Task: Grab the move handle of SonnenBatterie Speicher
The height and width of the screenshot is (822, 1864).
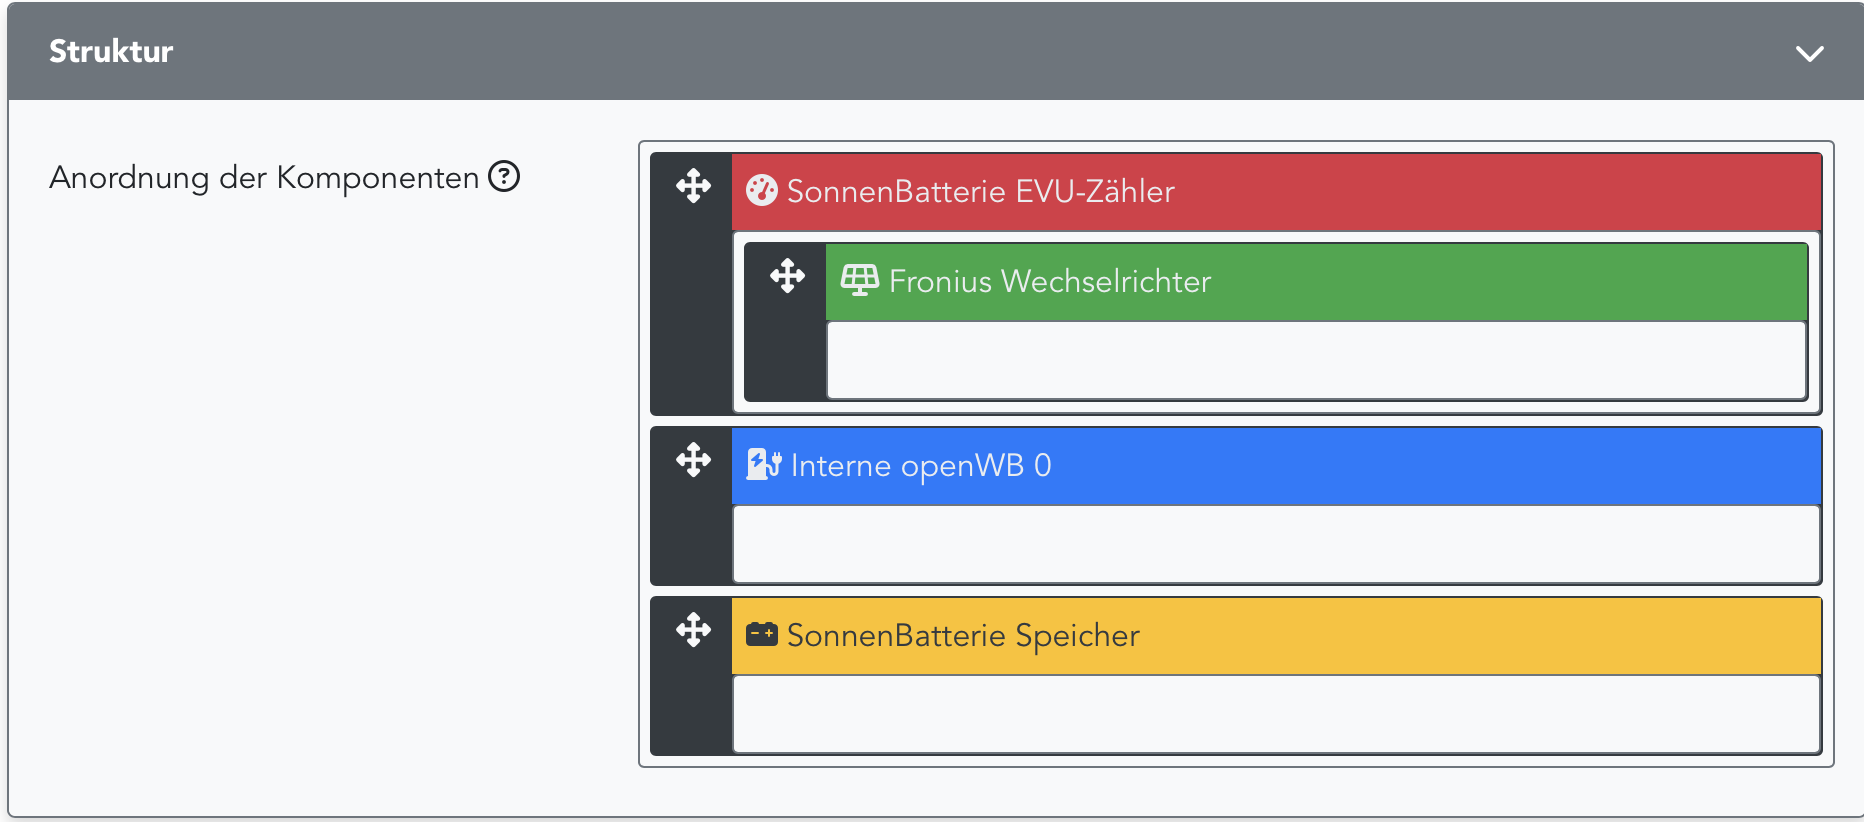Action: click(x=692, y=630)
